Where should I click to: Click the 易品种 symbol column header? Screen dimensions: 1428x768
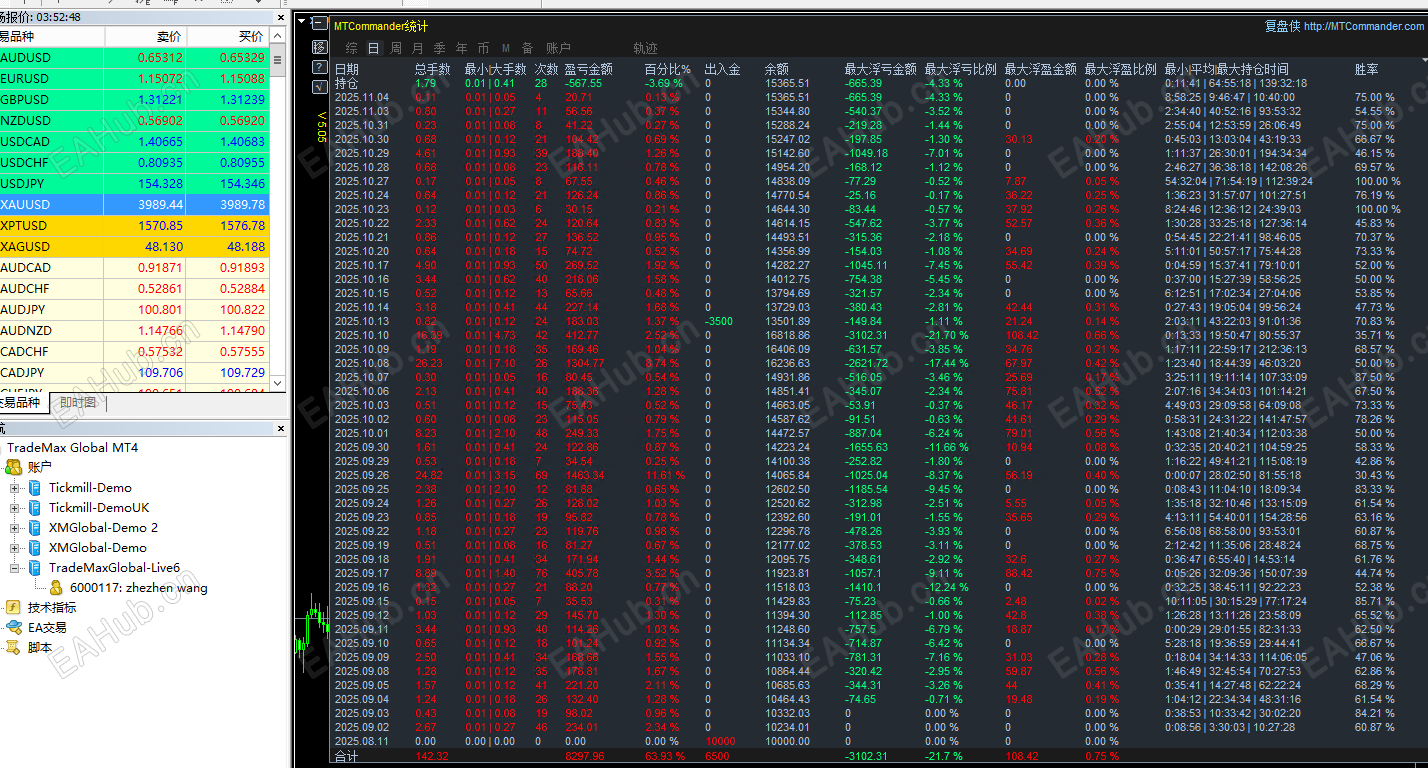point(52,36)
